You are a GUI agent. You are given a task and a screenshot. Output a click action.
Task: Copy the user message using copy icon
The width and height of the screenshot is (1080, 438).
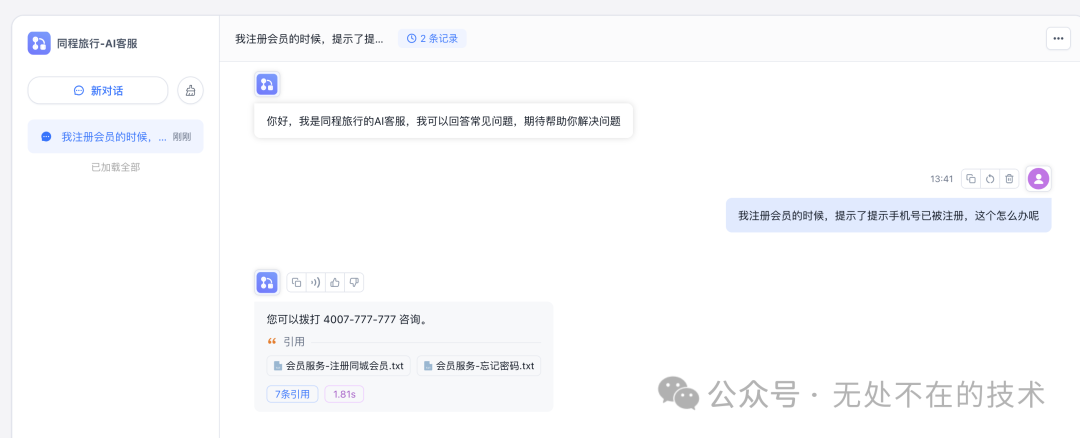coord(971,178)
